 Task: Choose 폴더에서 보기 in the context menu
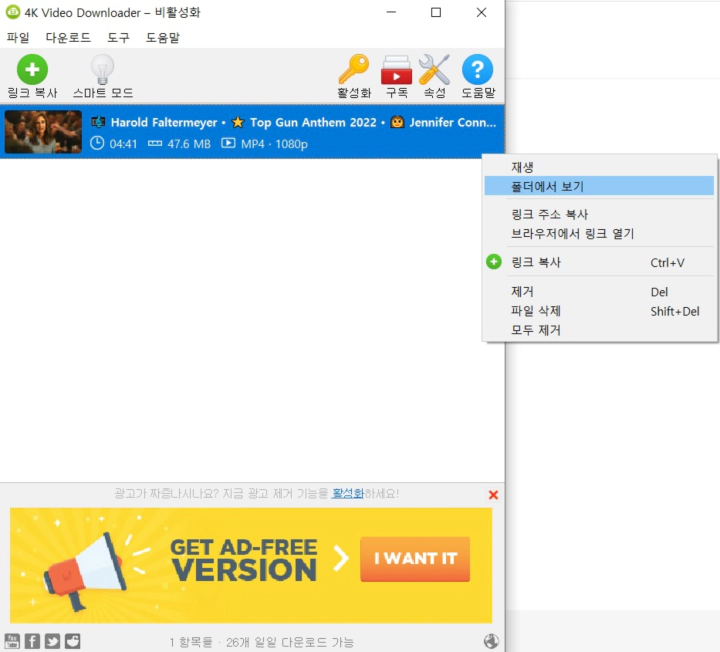tap(599, 186)
